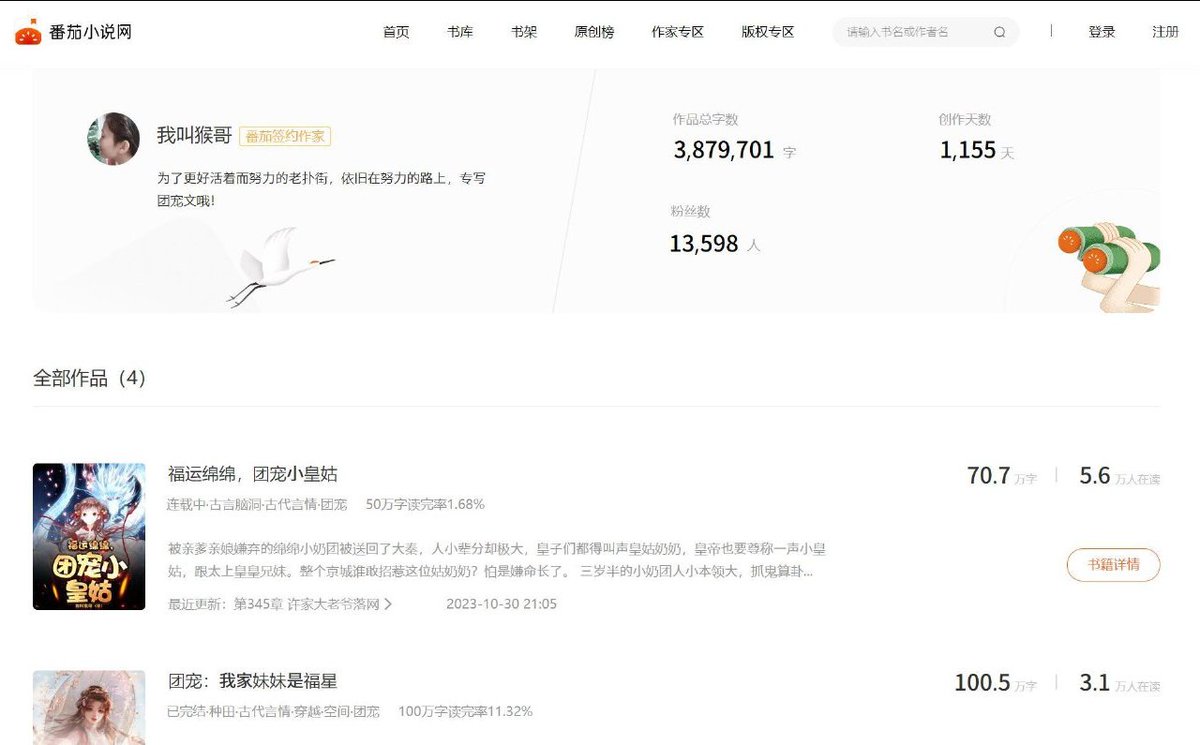Image resolution: width=1200 pixels, height=745 pixels.
Task: Click tags 已完结·种田·古代言情·穿越·空间·团宠
Action: pyautogui.click(x=273, y=711)
